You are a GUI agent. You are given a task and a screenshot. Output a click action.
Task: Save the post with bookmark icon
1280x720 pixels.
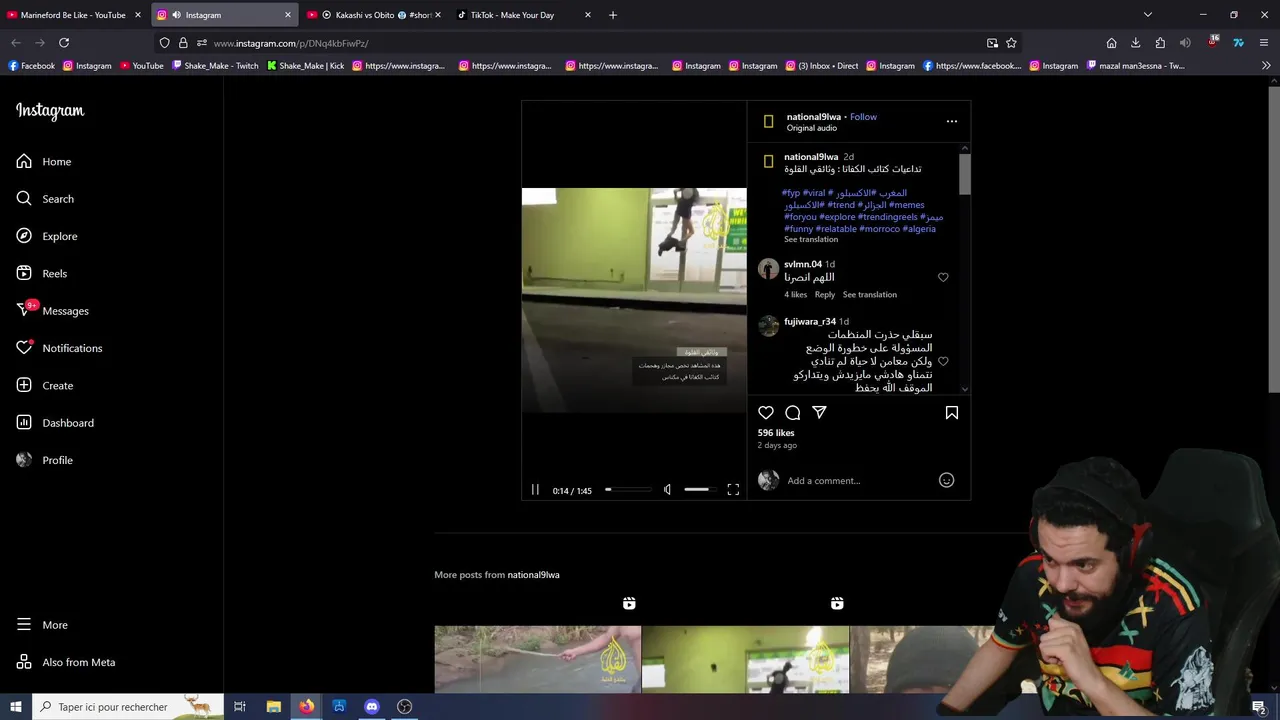[x=952, y=413]
